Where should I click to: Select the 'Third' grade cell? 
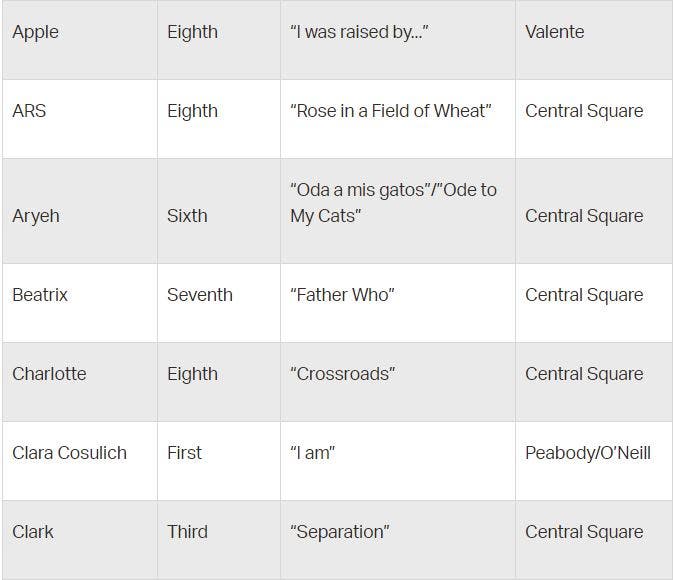click(187, 532)
